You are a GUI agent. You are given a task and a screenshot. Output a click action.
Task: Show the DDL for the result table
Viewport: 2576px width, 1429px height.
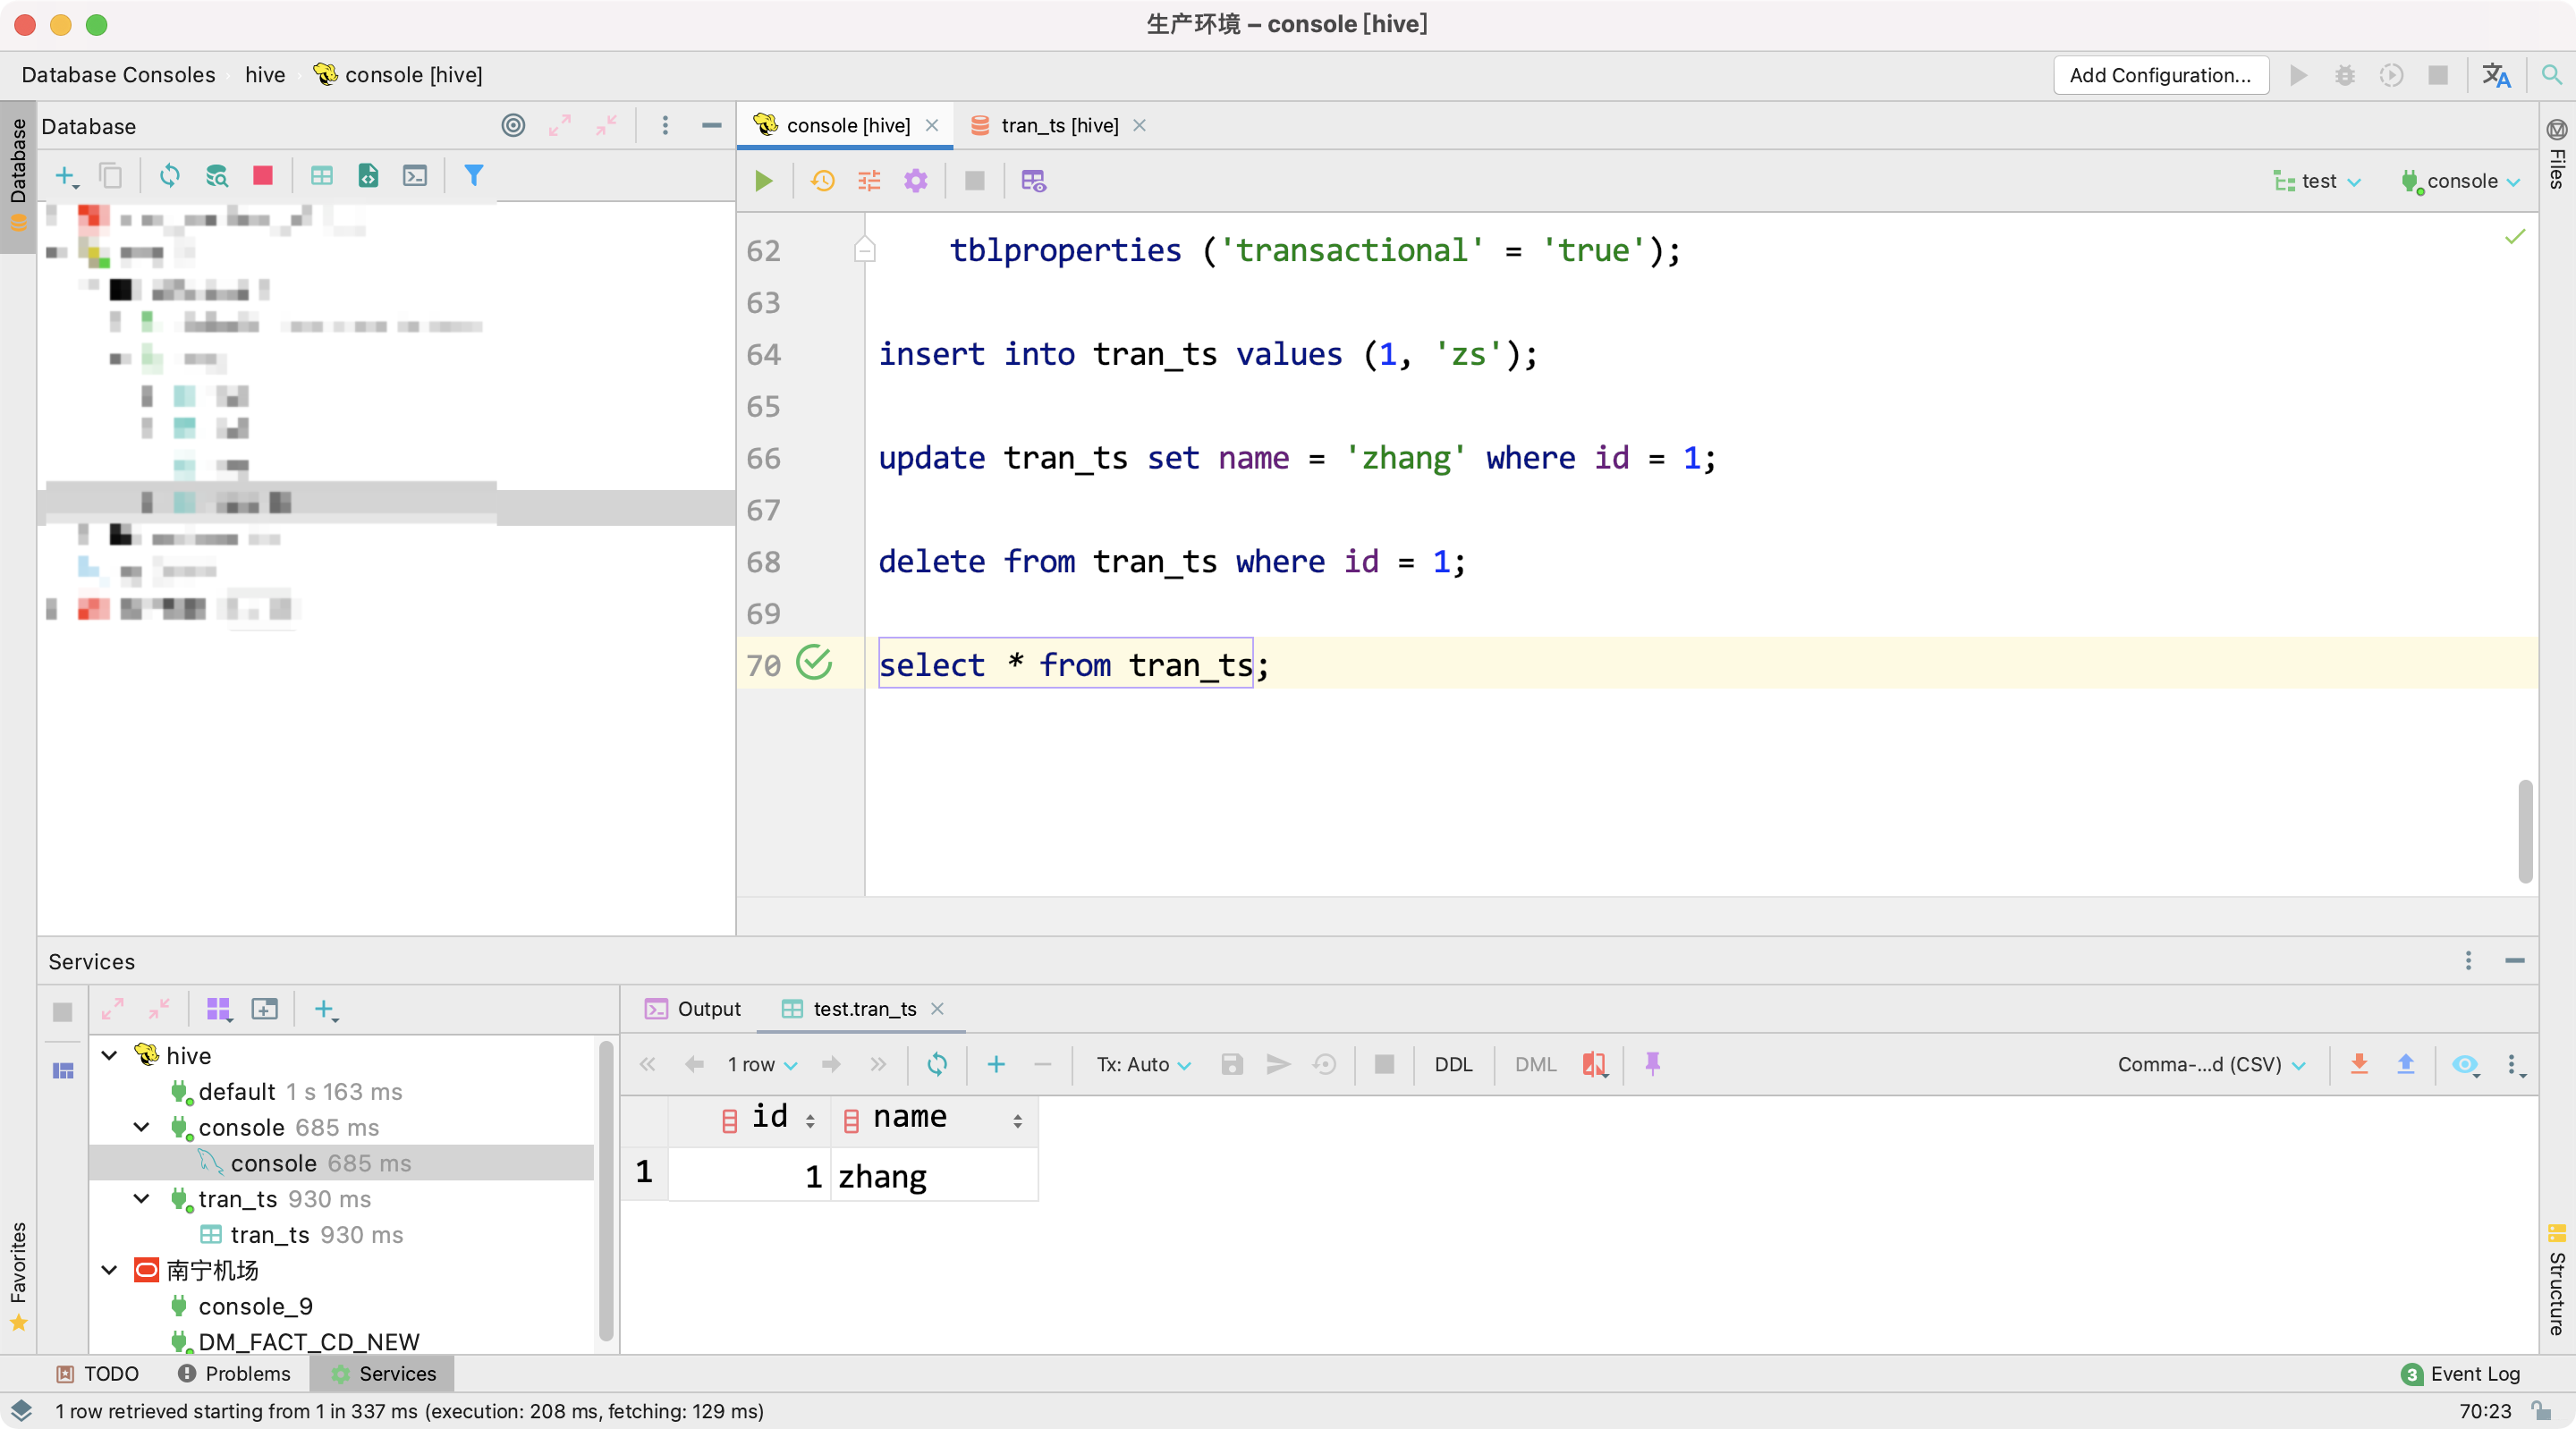point(1453,1065)
